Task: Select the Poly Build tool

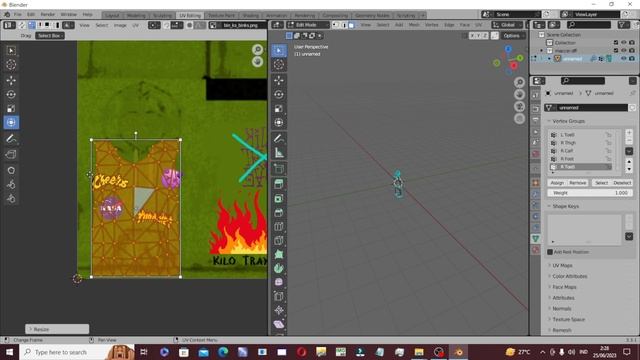Action: click(x=279, y=254)
